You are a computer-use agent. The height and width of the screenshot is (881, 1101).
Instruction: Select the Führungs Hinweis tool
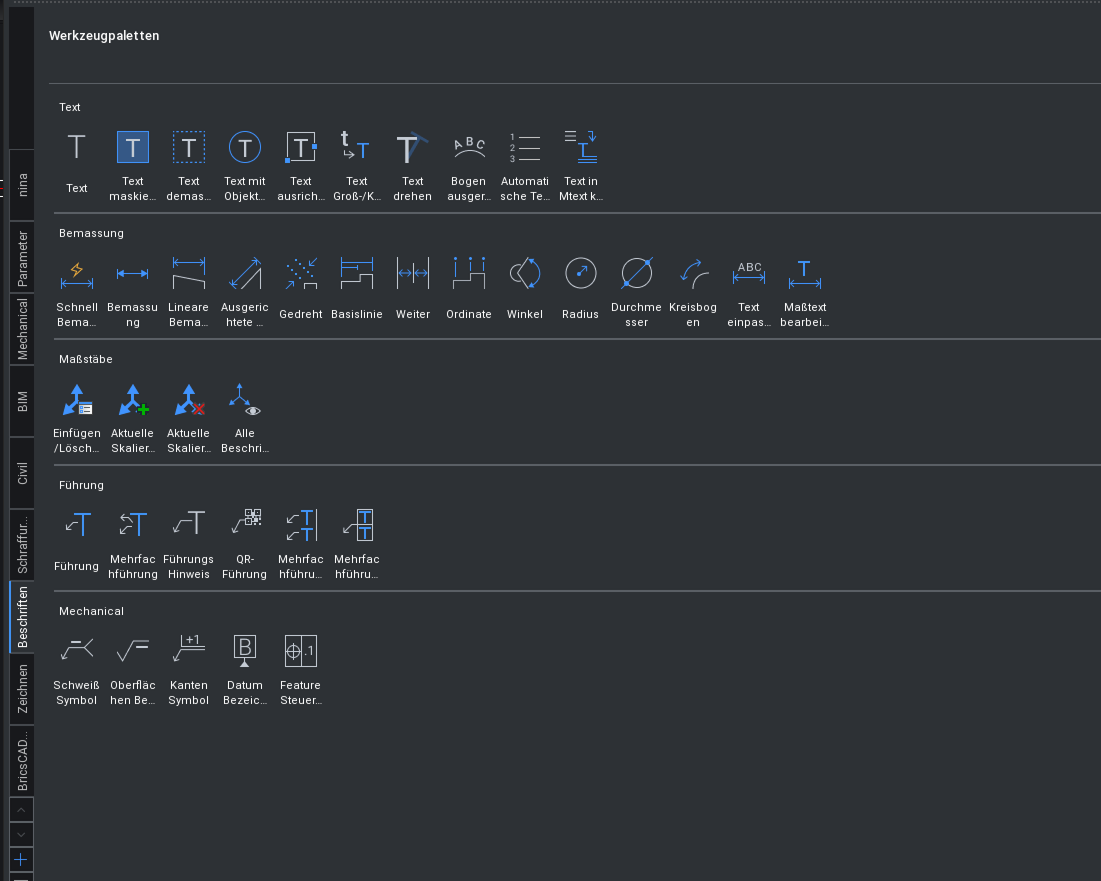(x=189, y=543)
